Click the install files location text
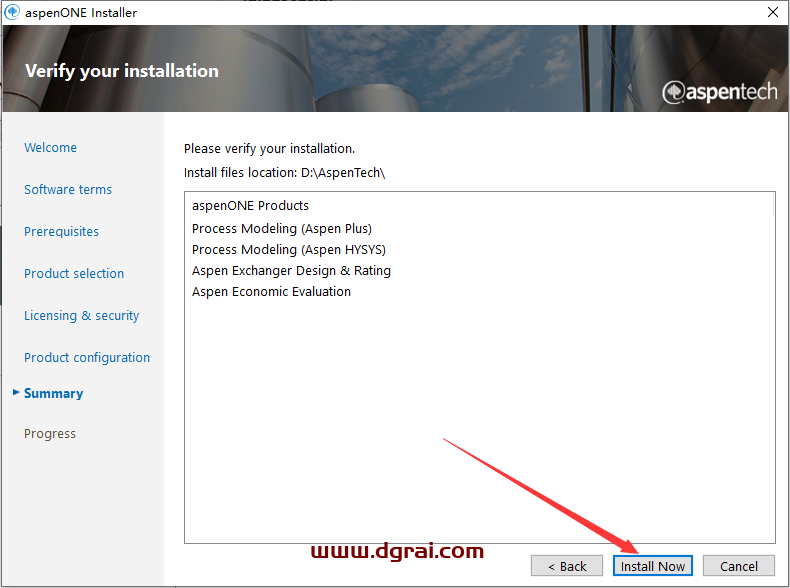The width and height of the screenshot is (790, 588). point(285,173)
